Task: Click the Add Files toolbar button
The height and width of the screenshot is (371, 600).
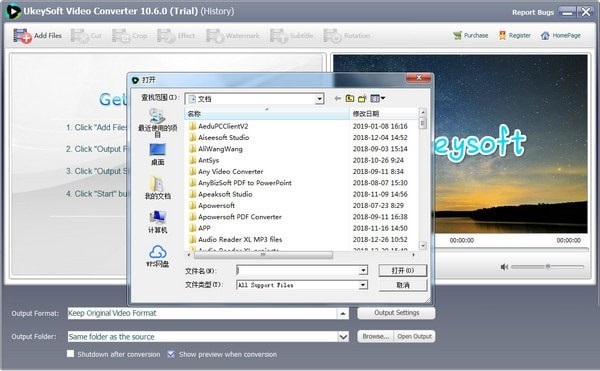Action: (x=37, y=36)
